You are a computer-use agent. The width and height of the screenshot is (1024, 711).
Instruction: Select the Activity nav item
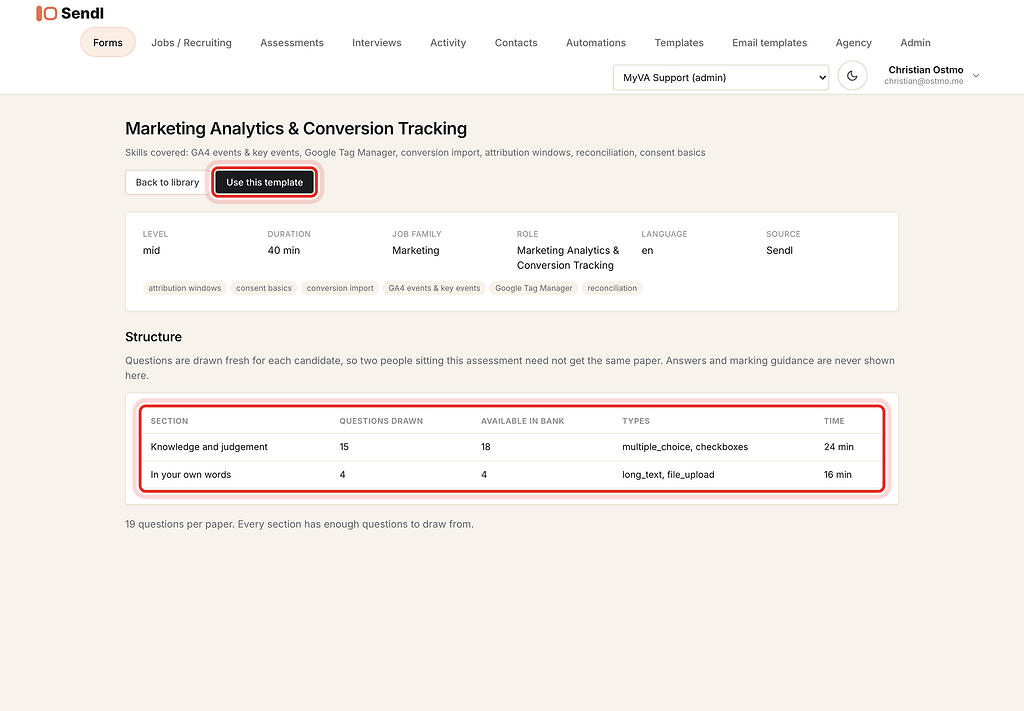[448, 42]
